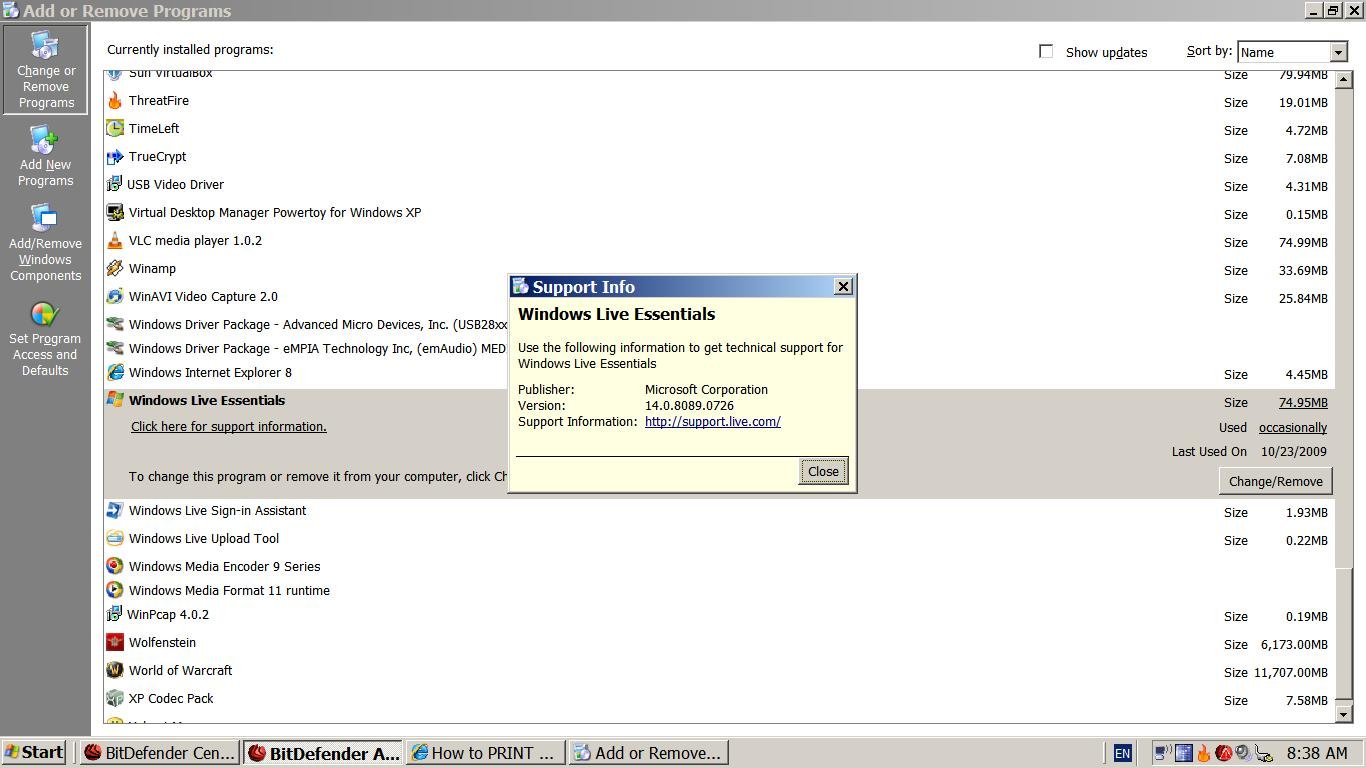
Task: Select the World of Warcraft entry text
Action: [x=180, y=671]
